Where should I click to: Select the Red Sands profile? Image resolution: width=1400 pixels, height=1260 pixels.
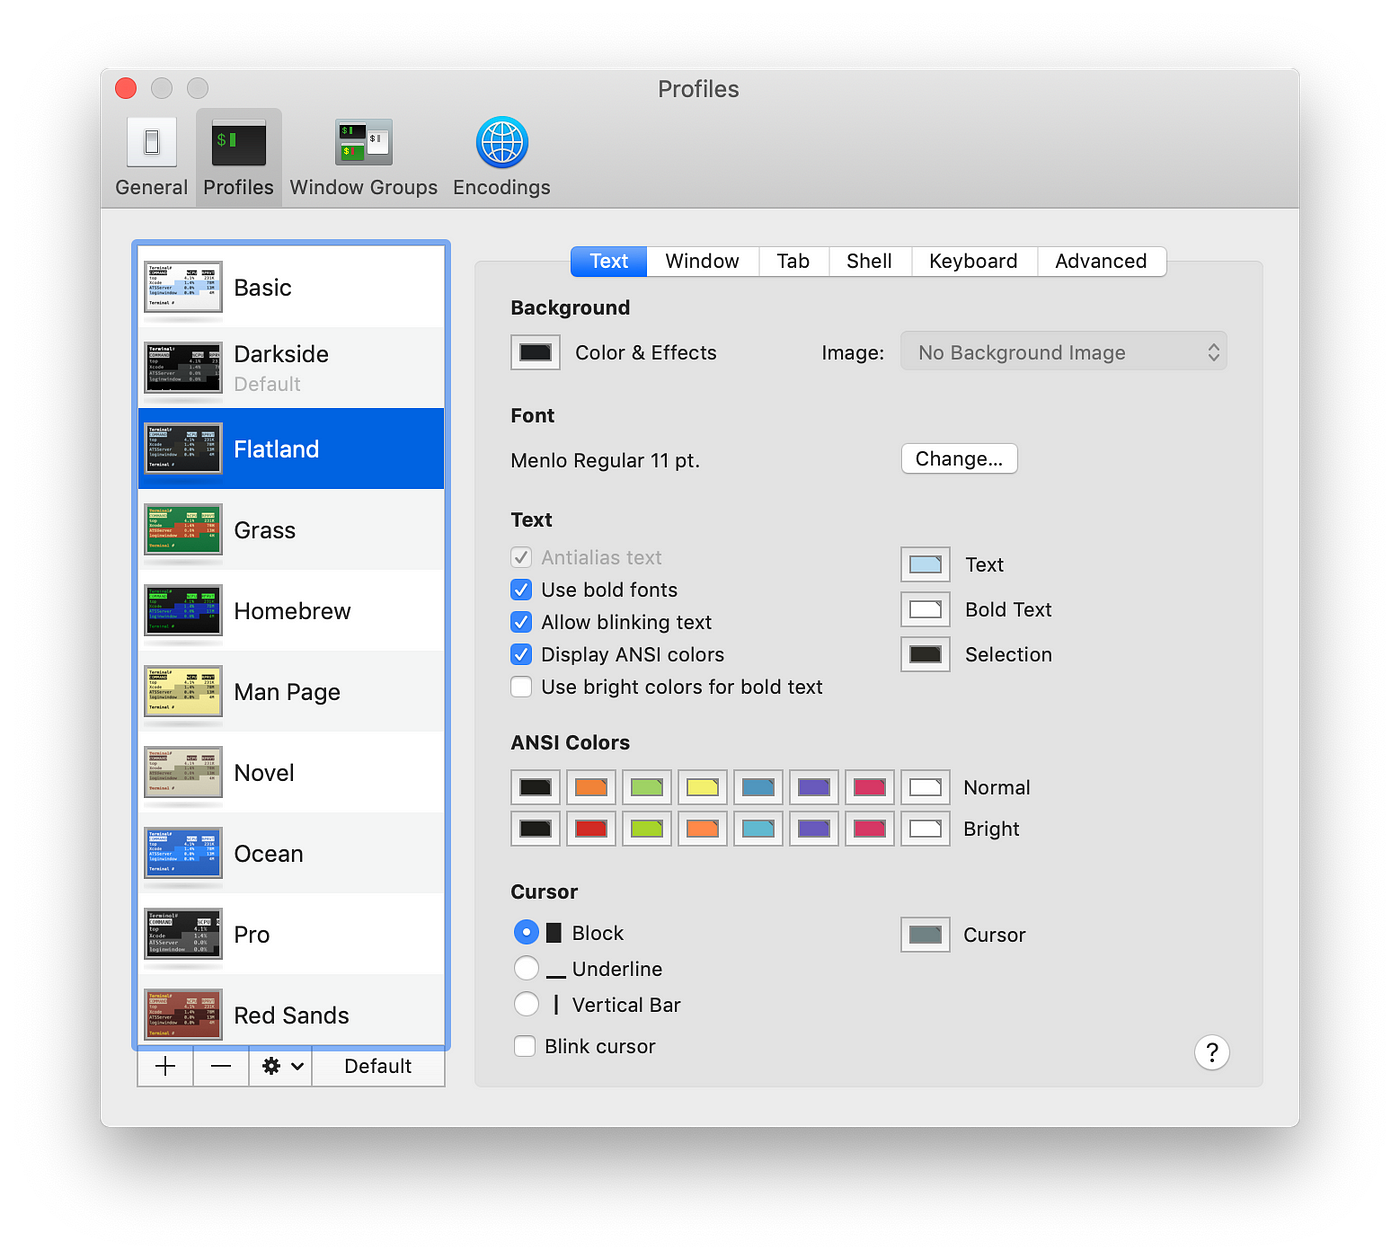point(291,1011)
